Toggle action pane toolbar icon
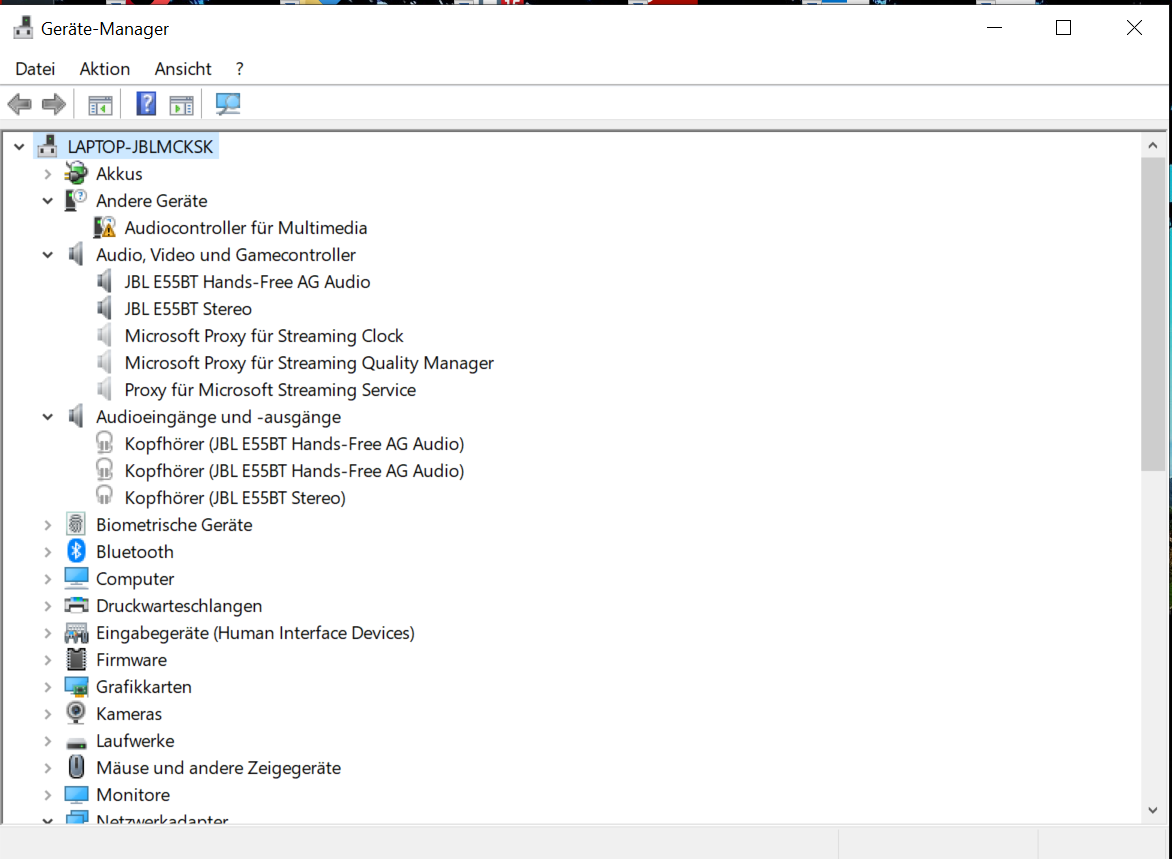 pos(182,105)
